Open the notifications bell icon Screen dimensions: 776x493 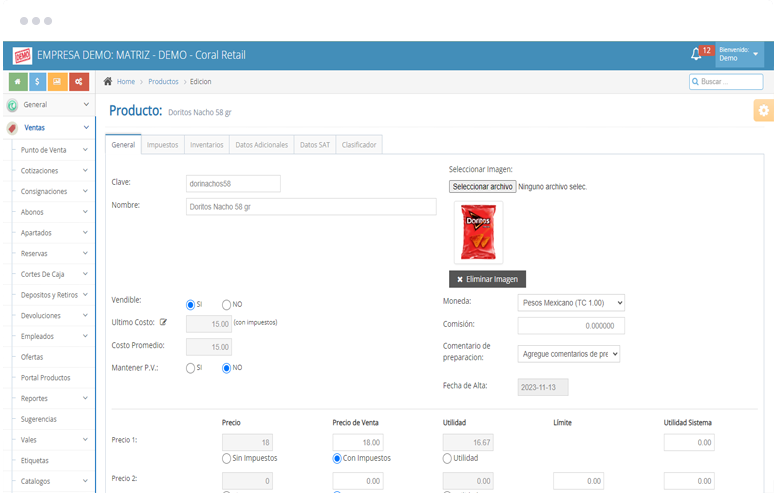[x=696, y=54]
